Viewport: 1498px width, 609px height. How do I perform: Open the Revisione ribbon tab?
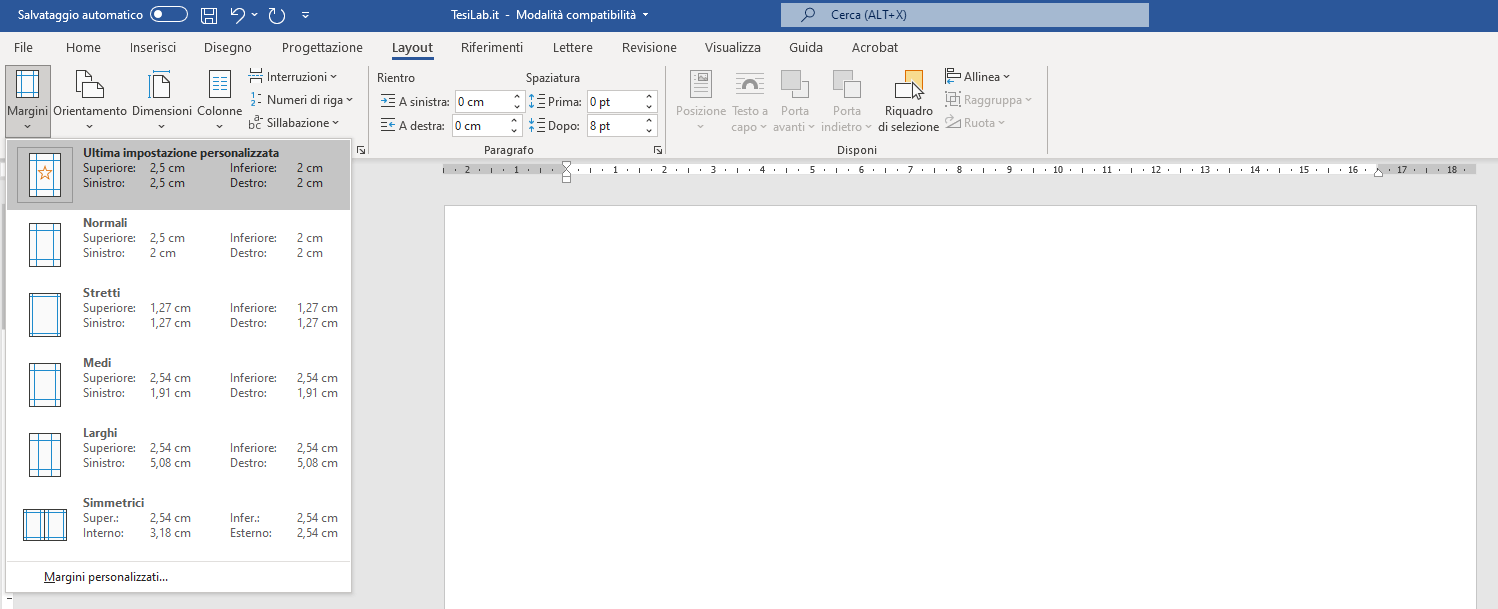648,47
